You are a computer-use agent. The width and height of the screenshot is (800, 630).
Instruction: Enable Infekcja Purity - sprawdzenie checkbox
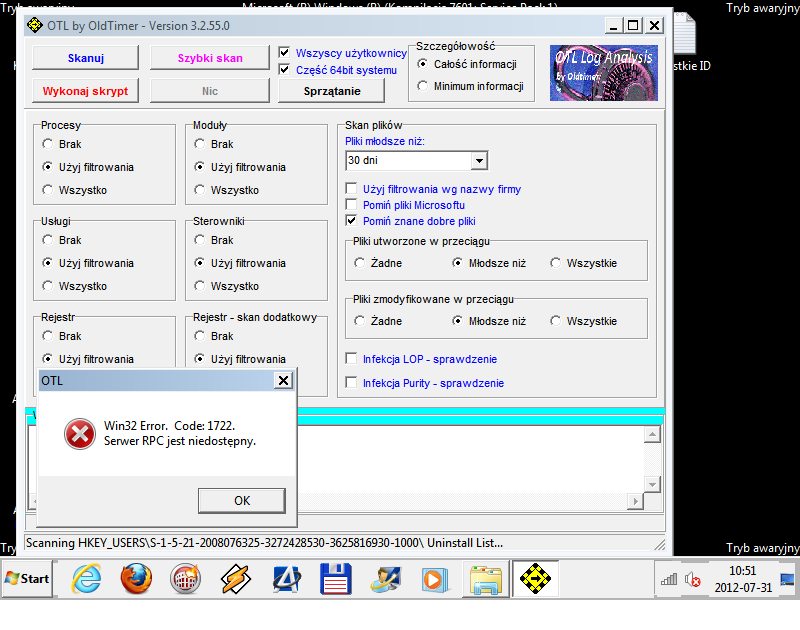[x=351, y=382]
